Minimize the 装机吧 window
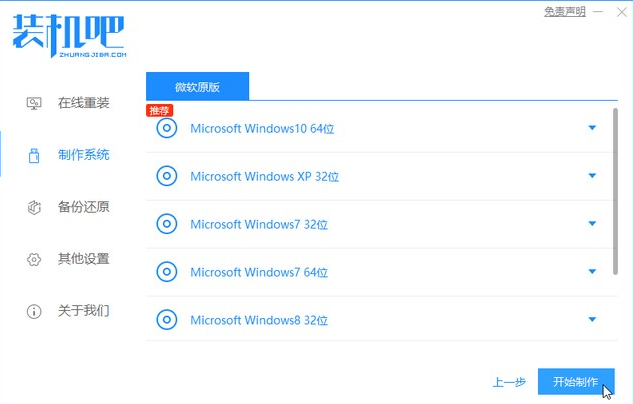Viewport: 633px width, 404px height. 598,12
